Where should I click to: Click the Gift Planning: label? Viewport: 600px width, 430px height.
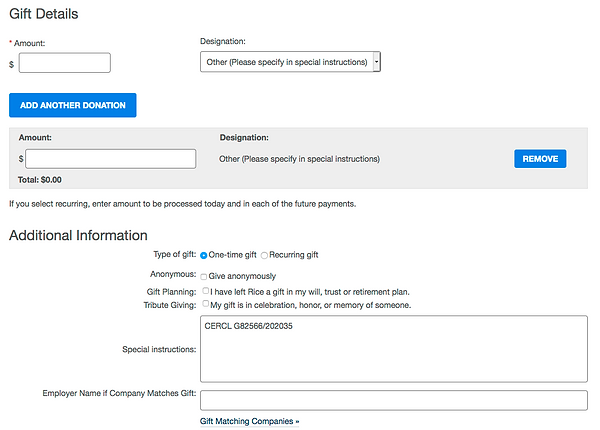tap(171, 292)
